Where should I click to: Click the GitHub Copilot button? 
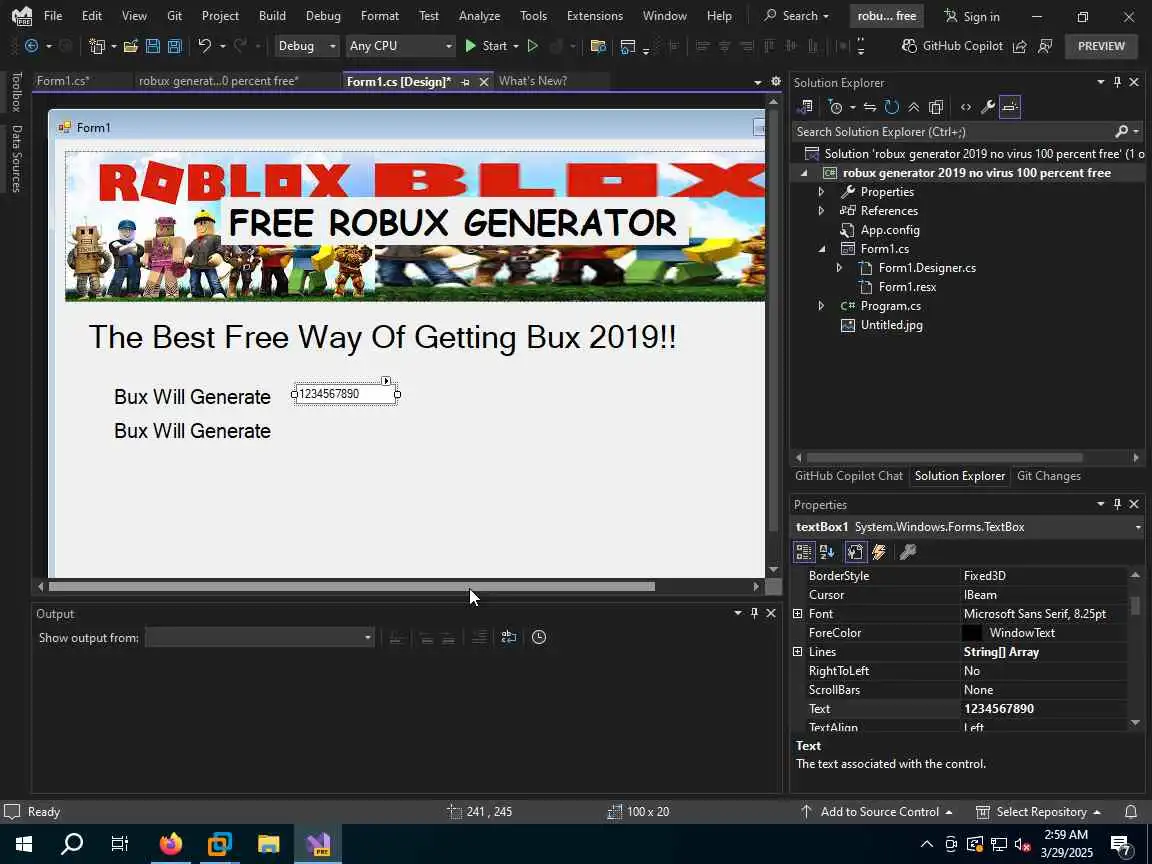[x=952, y=46]
